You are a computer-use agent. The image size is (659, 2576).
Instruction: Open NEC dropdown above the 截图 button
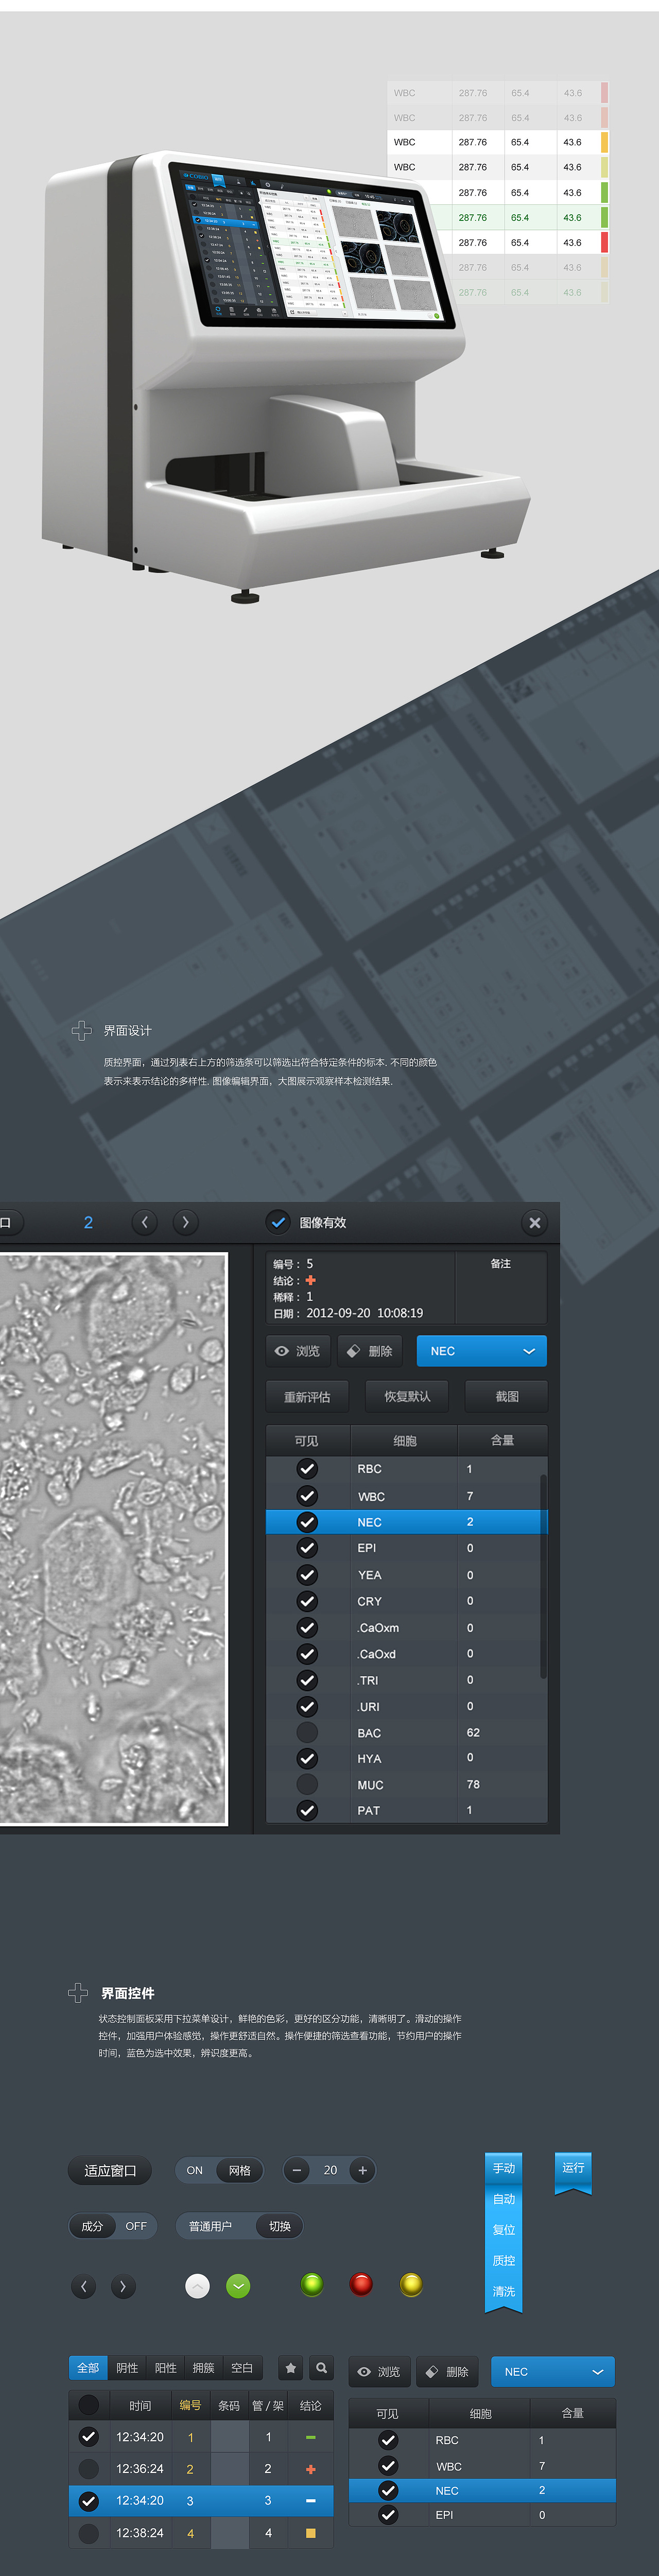pos(482,1351)
